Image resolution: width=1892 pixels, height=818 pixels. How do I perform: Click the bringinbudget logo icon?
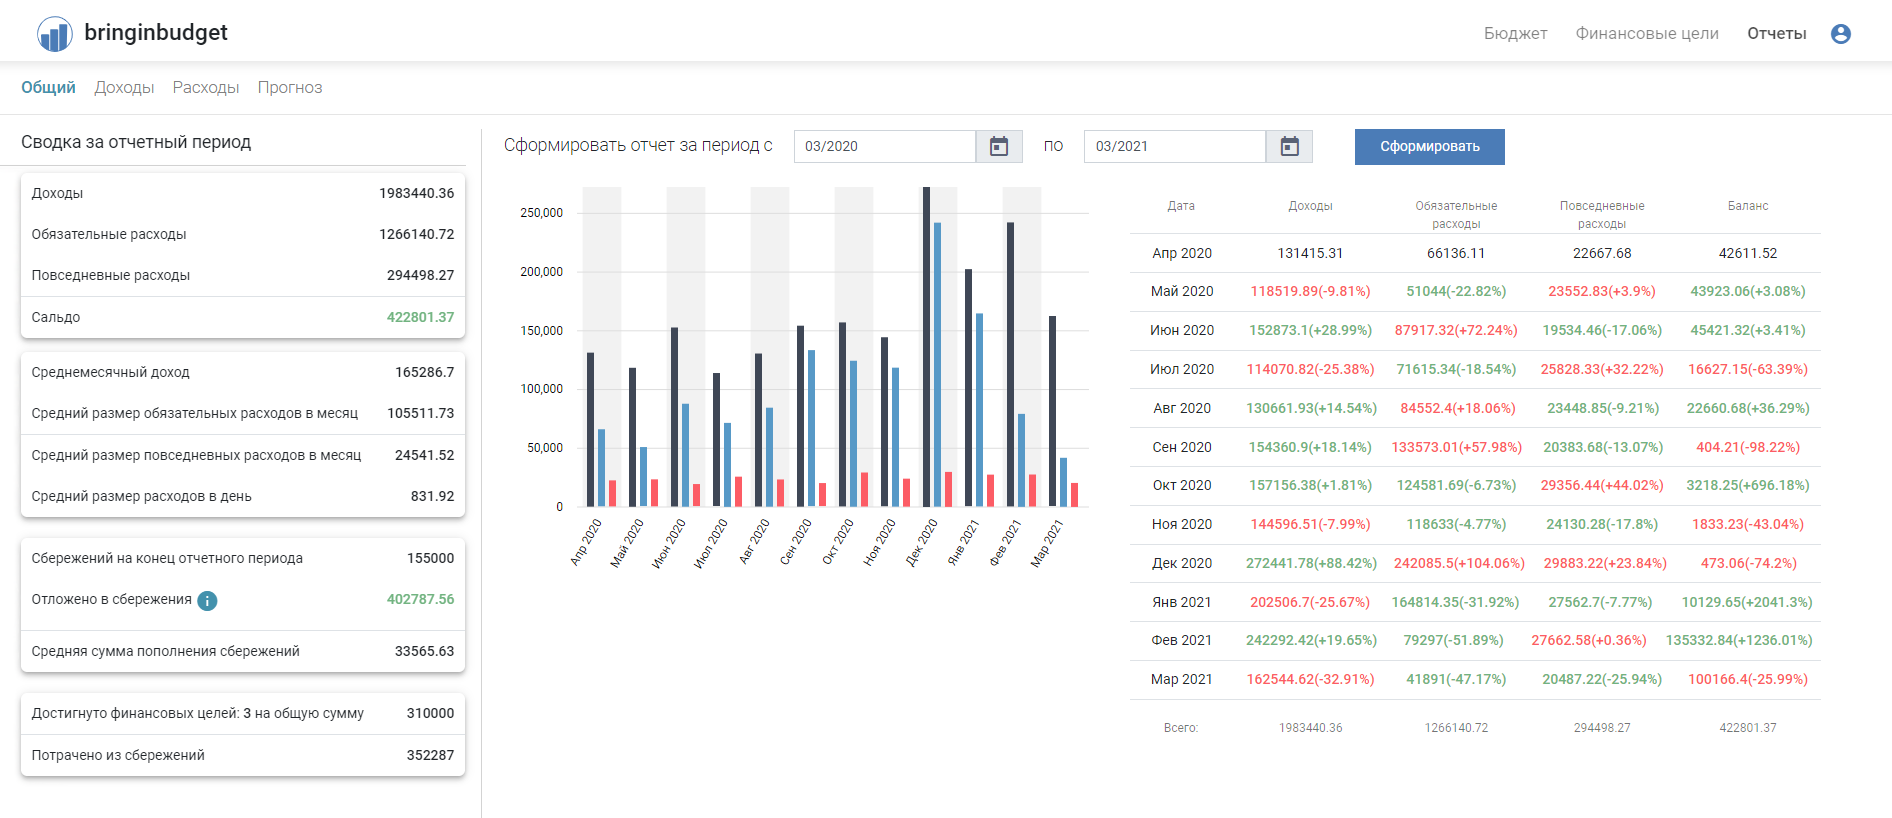55,34
